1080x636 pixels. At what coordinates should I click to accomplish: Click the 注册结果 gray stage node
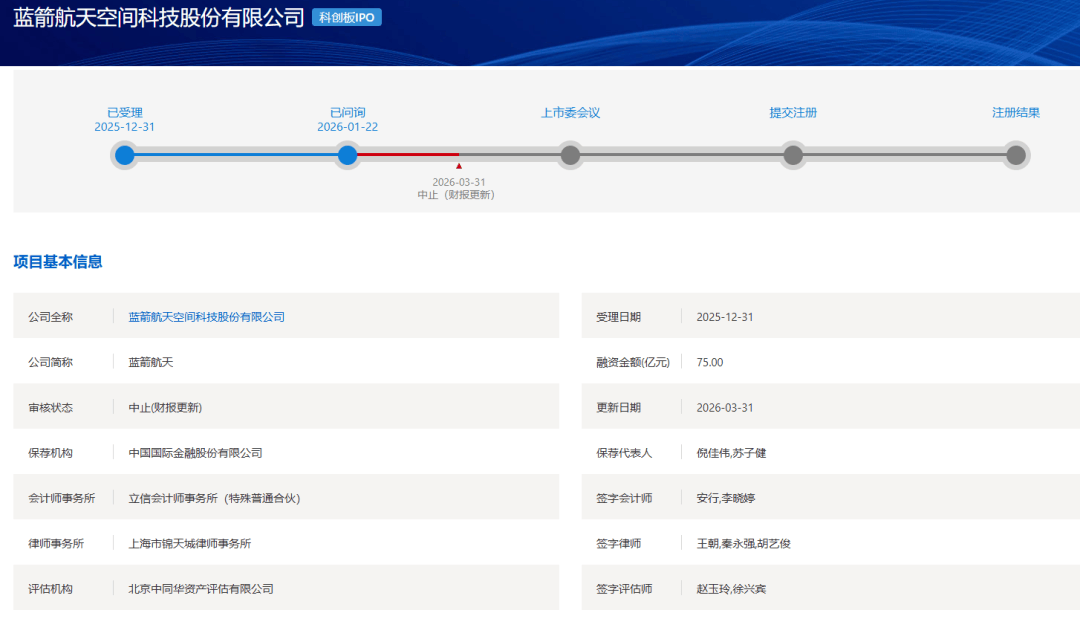pyautogui.click(x=1016, y=155)
